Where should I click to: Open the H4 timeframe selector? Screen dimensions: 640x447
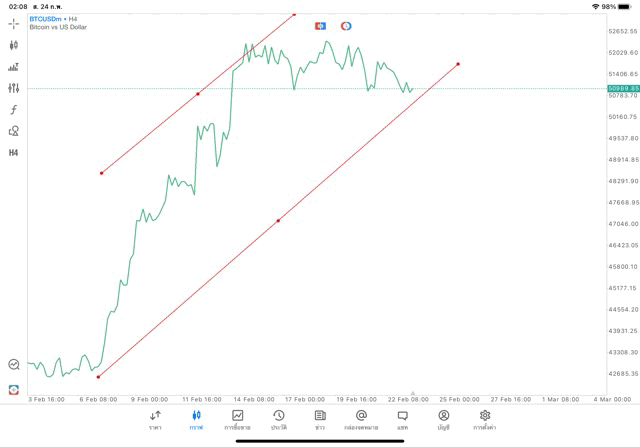coord(14,153)
